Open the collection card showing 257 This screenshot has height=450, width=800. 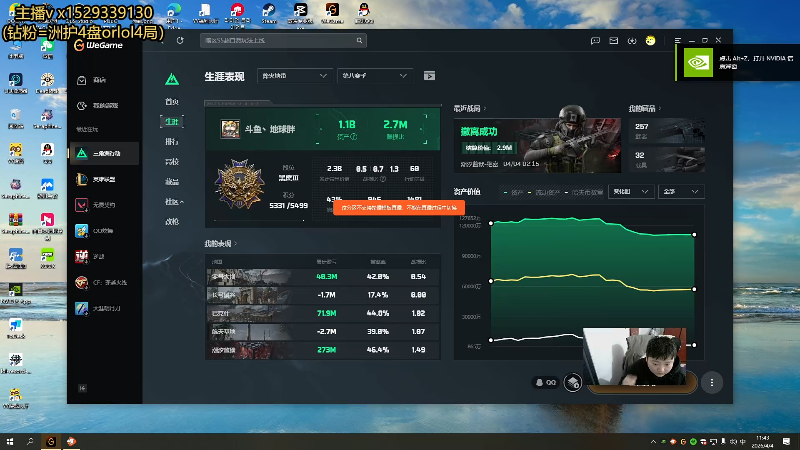click(x=667, y=131)
